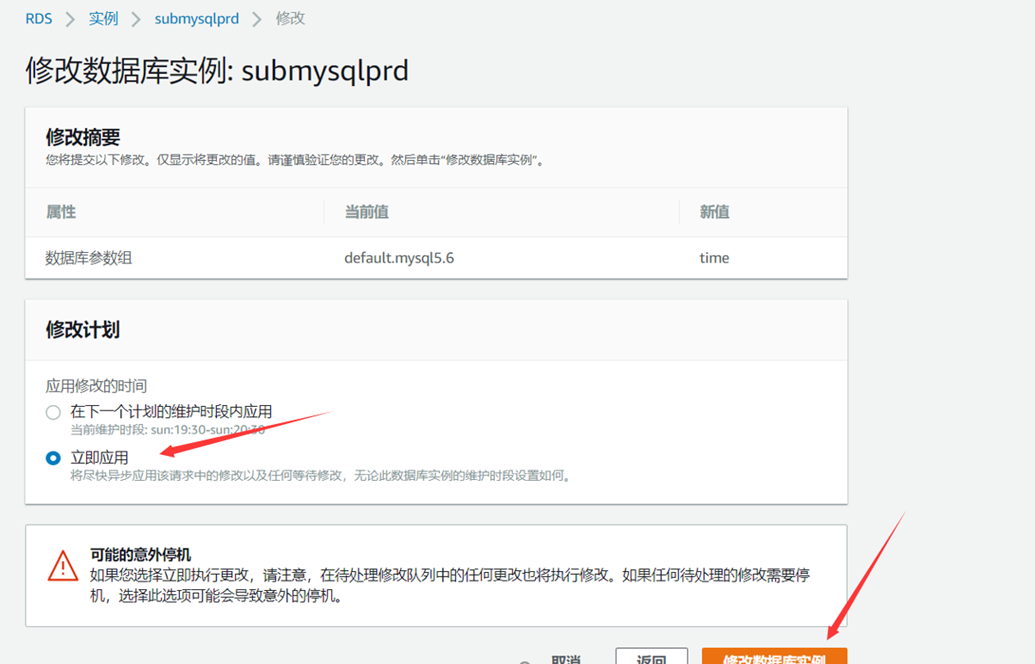Click the chevron before 修改 breadcrumb
Viewport: 1035px width, 664px height.
coord(258,18)
